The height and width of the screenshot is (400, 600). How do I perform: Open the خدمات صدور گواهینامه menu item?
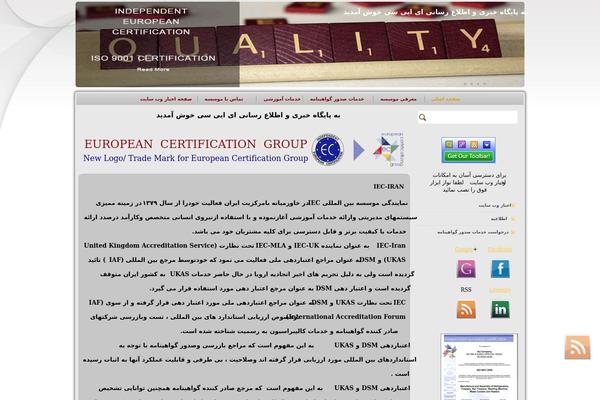[x=337, y=99]
